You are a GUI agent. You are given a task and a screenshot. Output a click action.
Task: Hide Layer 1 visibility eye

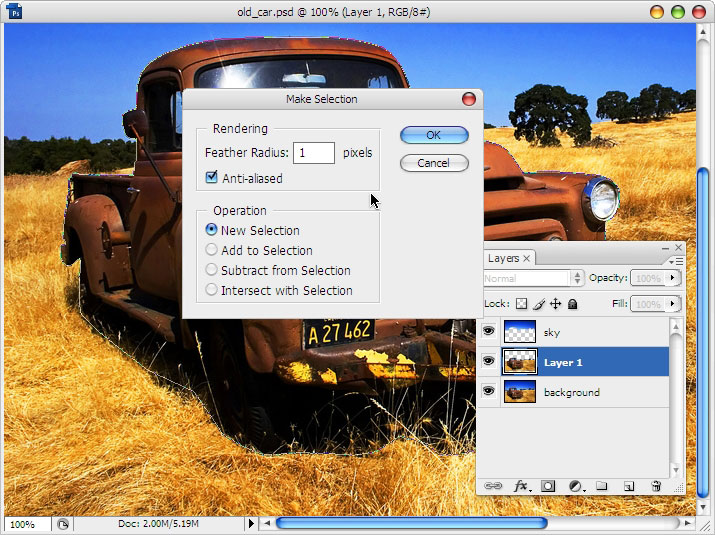point(488,362)
